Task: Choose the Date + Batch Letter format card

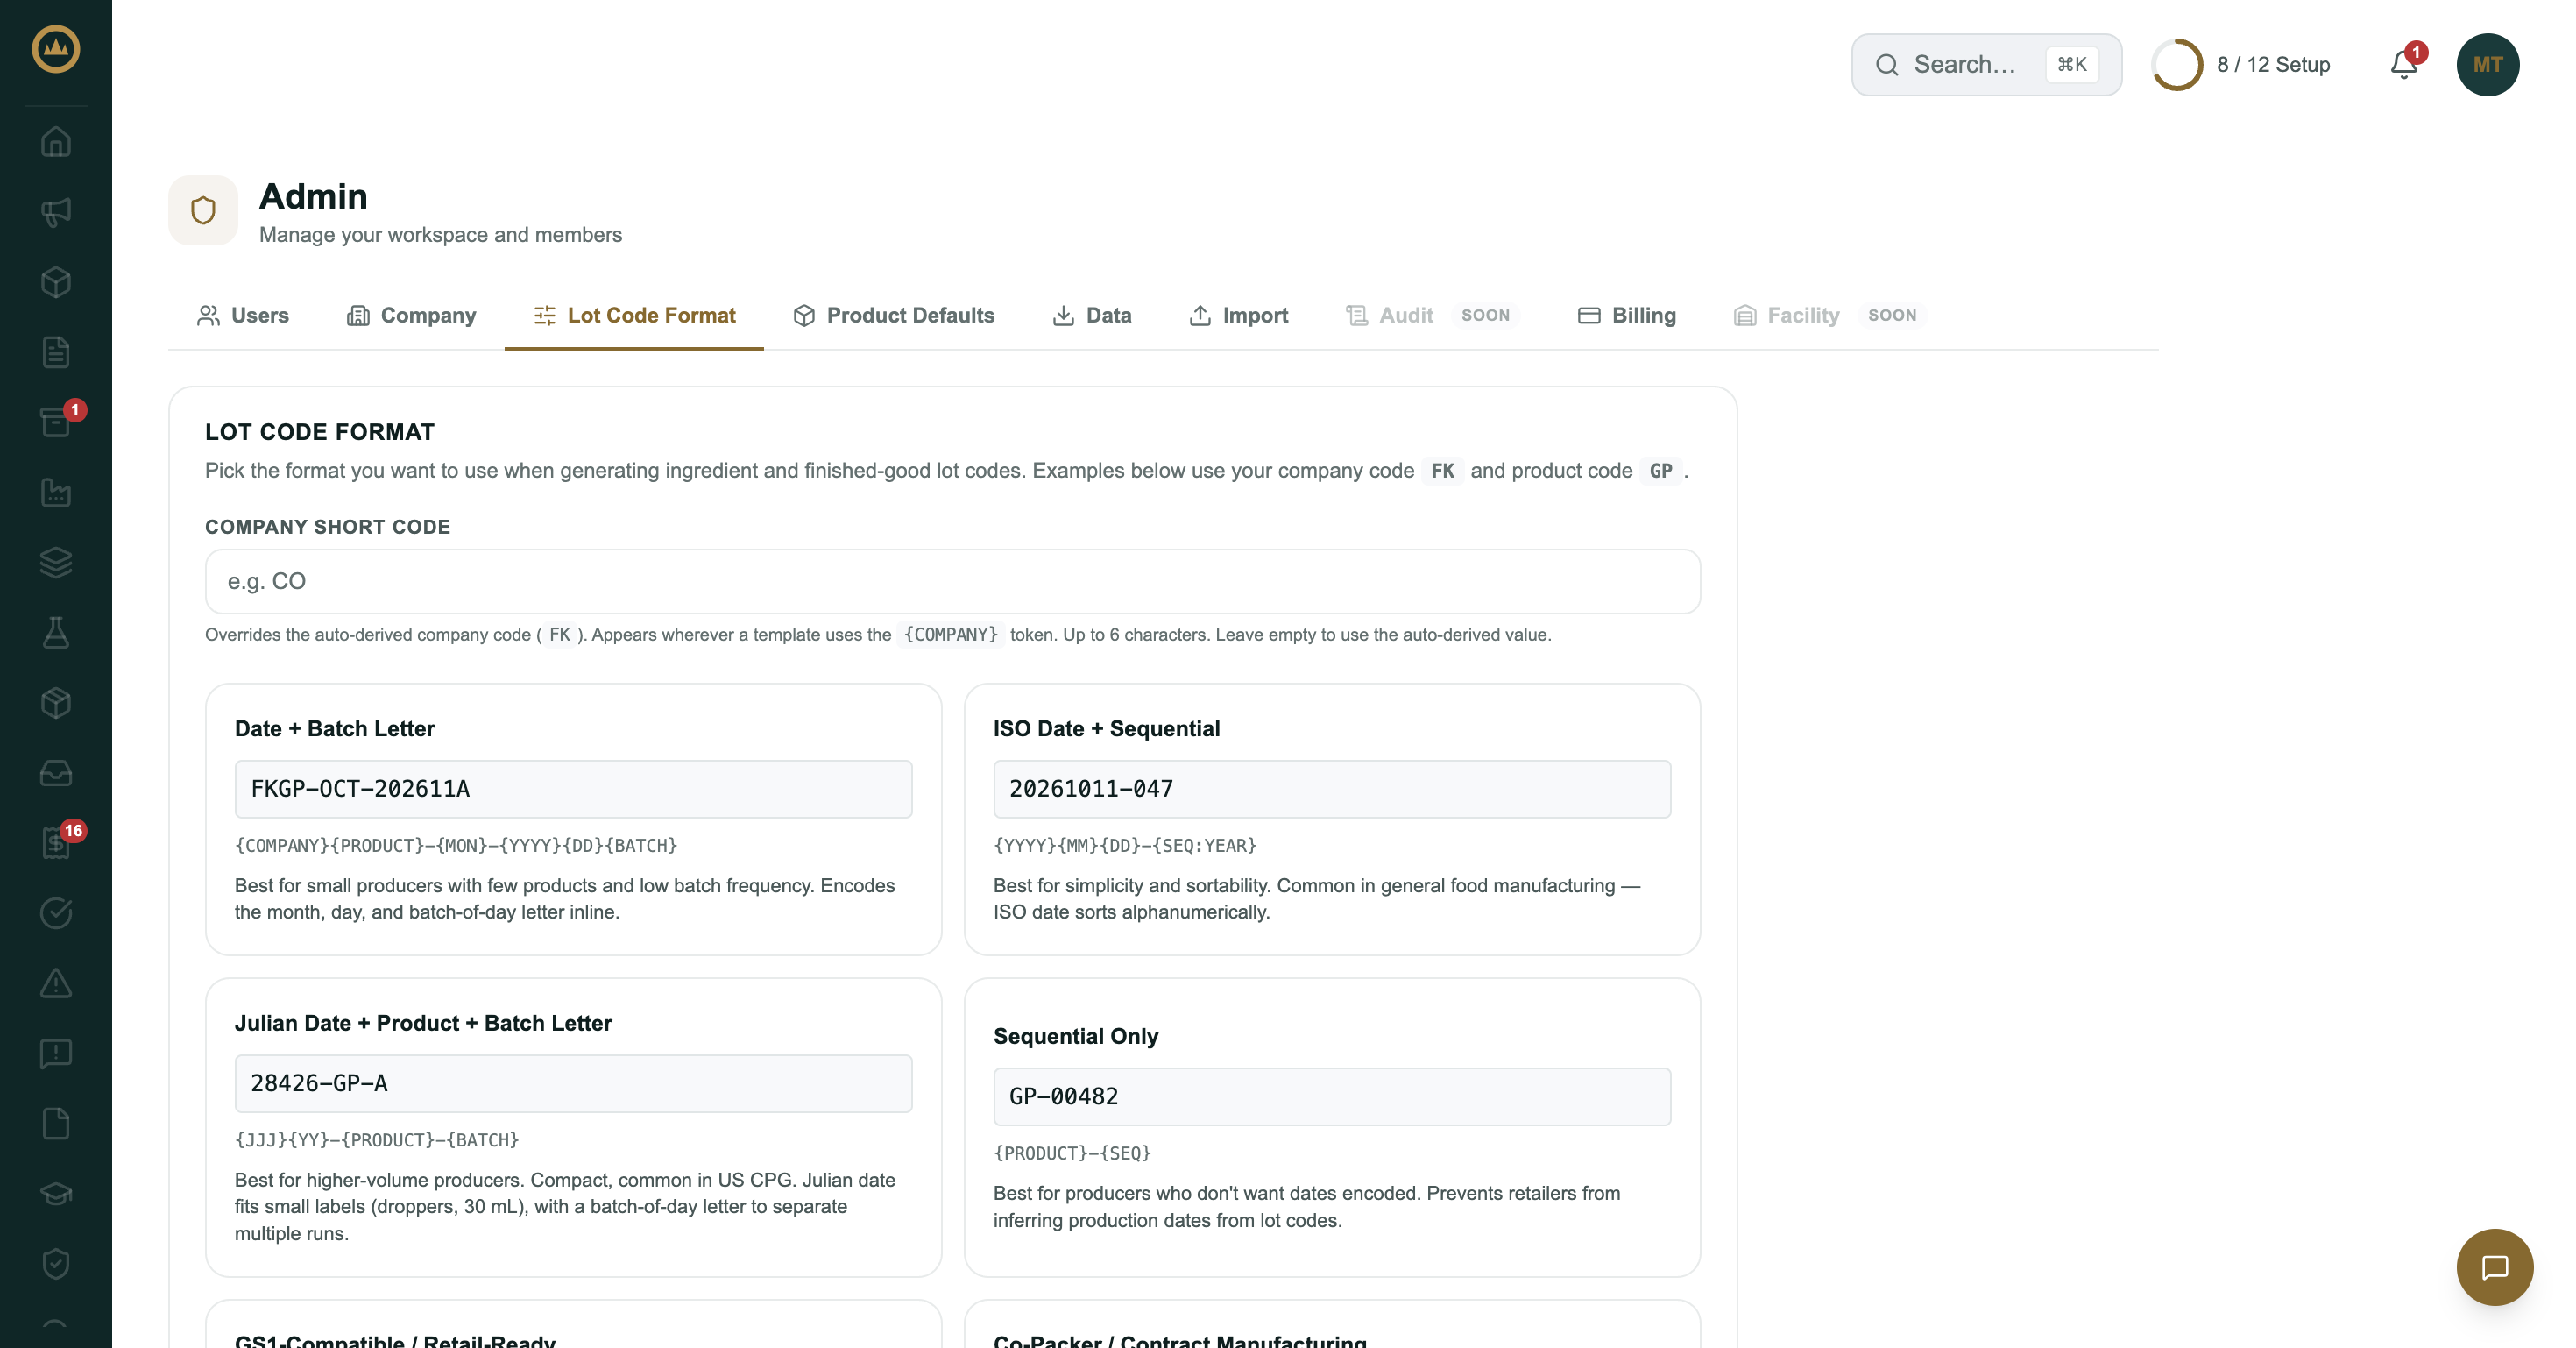Action: [573, 819]
